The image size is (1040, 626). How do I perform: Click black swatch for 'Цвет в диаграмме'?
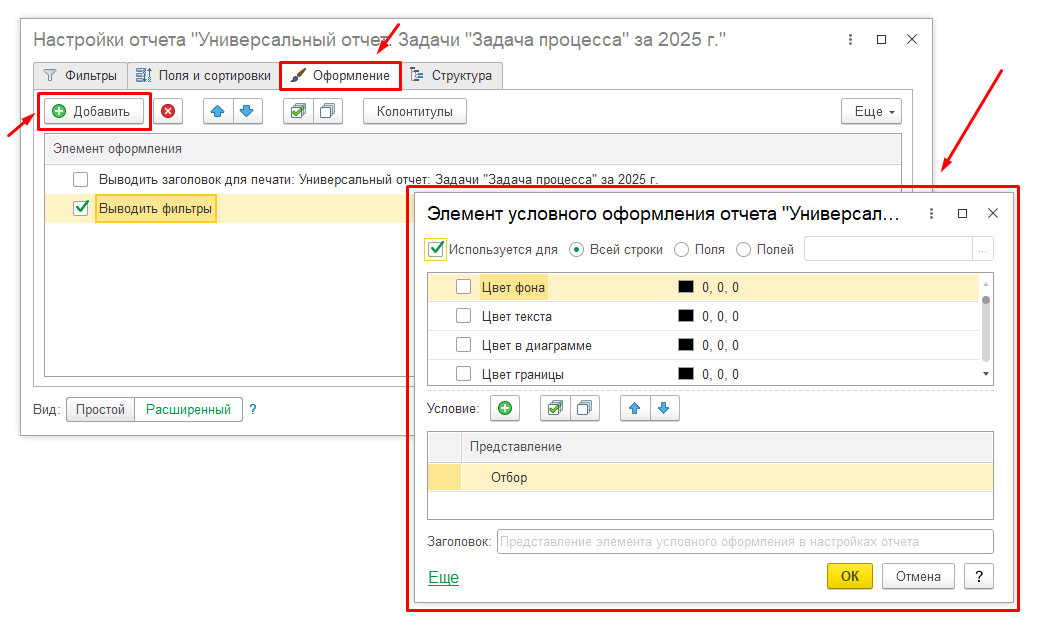coord(686,345)
